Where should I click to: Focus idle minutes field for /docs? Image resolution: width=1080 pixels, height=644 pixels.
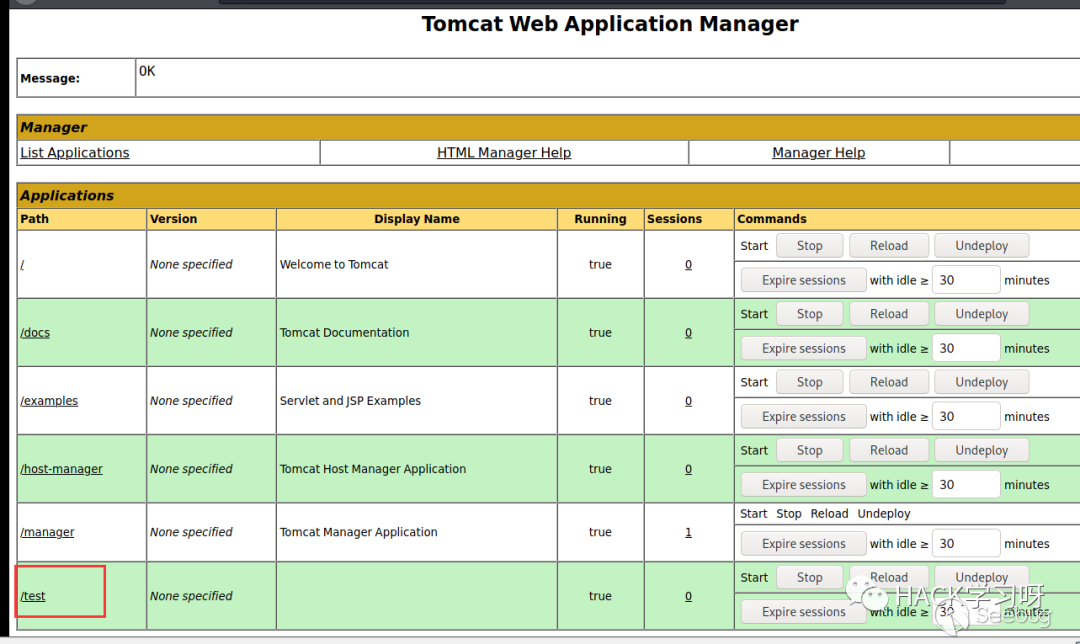(965, 348)
